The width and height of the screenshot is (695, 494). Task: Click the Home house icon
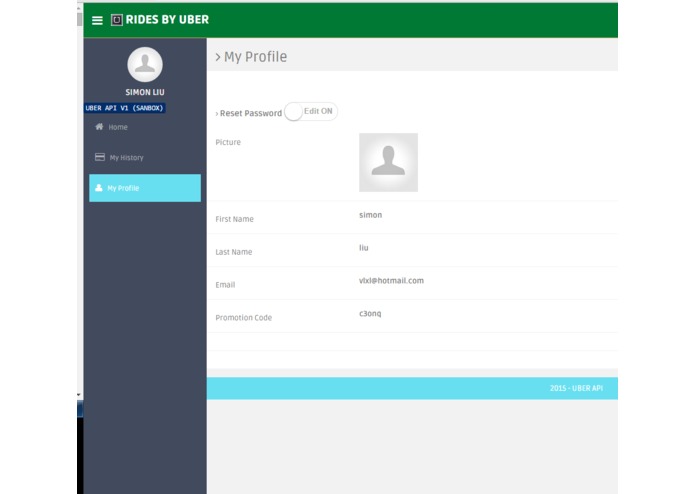coord(99,127)
